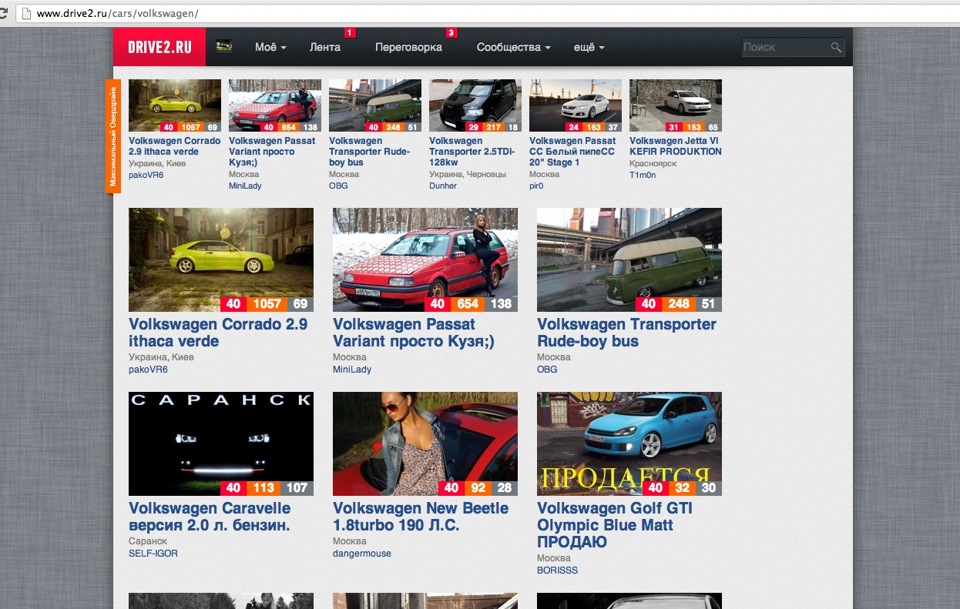Click the gray 107 counter on Caravelle

297,488
